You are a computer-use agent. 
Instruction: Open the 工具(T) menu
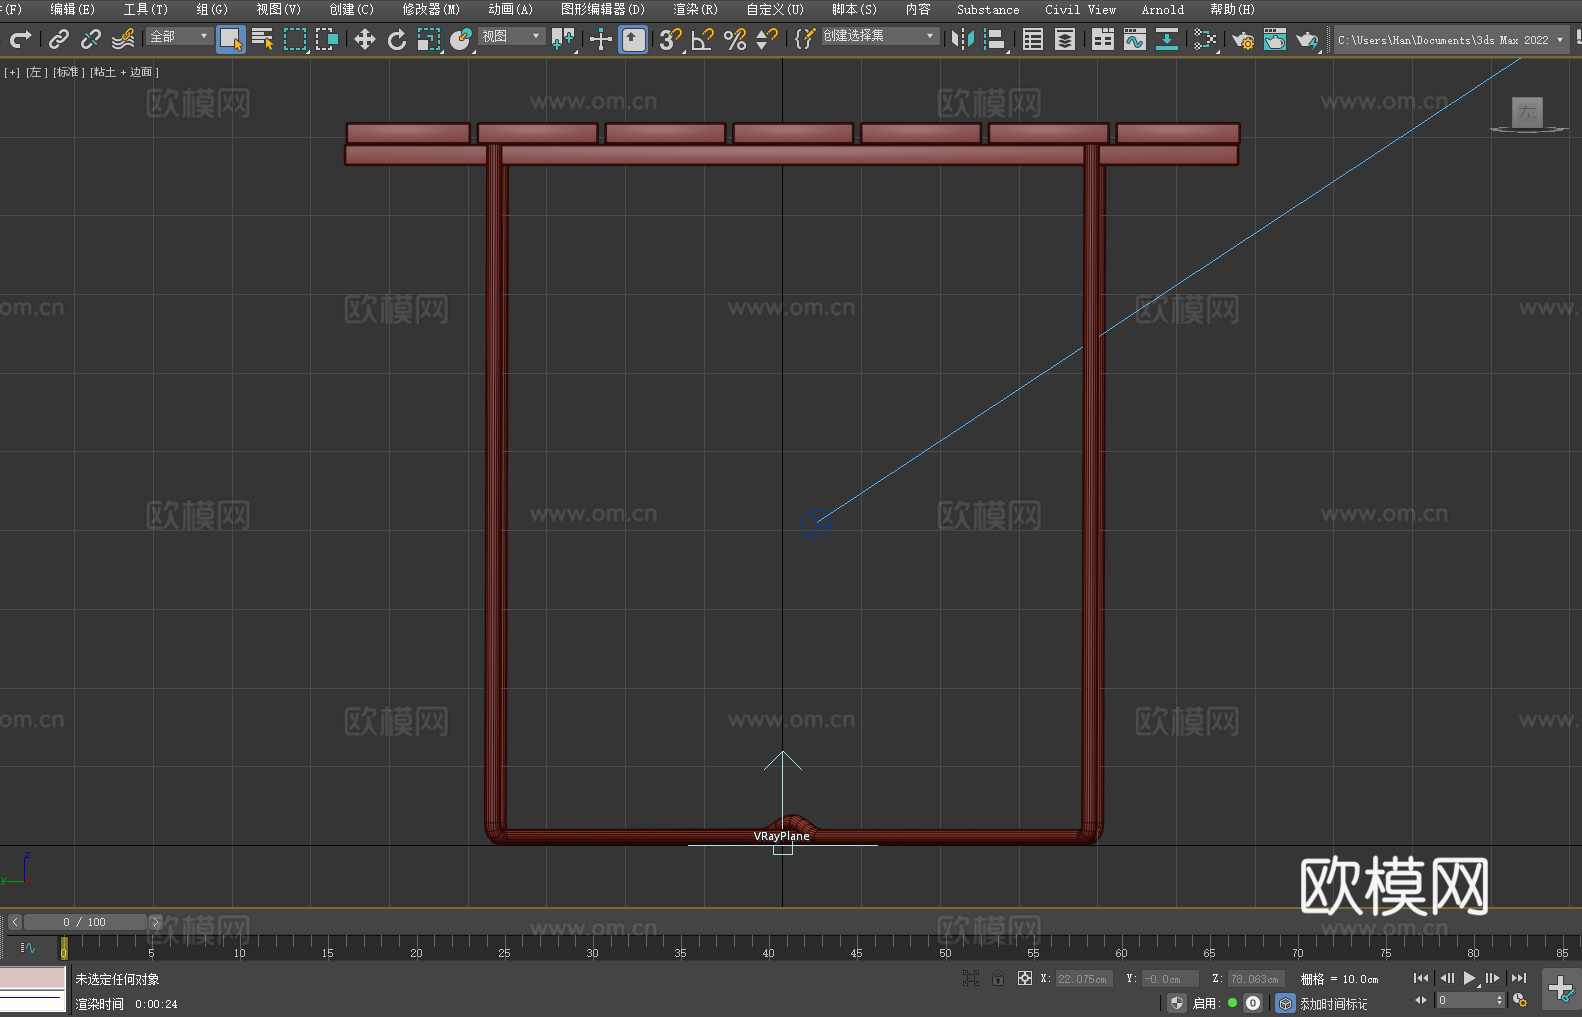click(x=145, y=9)
